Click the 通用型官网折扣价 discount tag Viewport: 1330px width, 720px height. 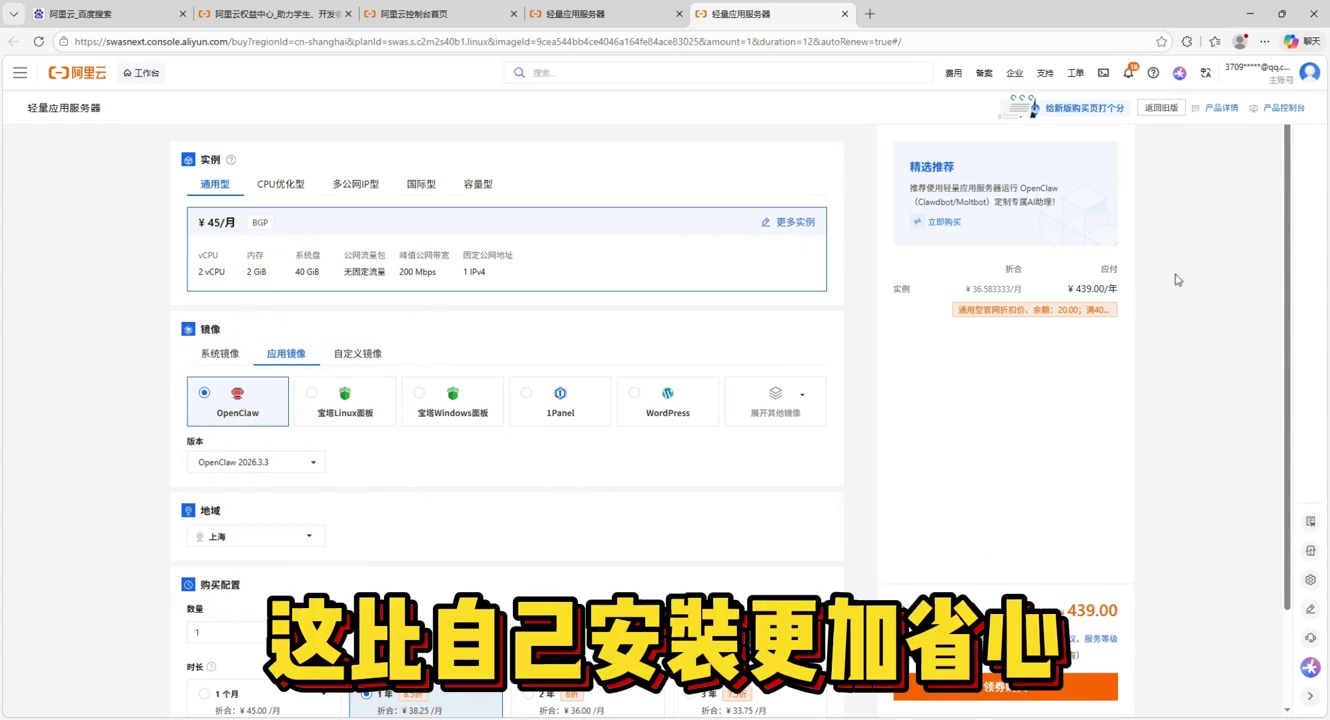pos(1035,310)
